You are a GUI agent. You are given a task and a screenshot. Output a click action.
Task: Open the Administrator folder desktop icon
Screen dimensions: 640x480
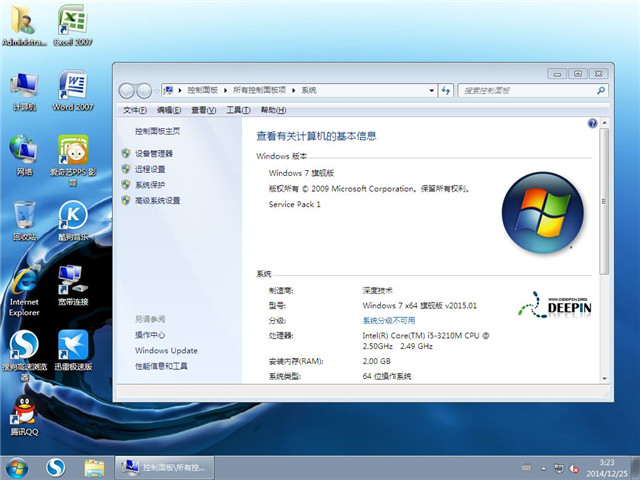[x=24, y=24]
